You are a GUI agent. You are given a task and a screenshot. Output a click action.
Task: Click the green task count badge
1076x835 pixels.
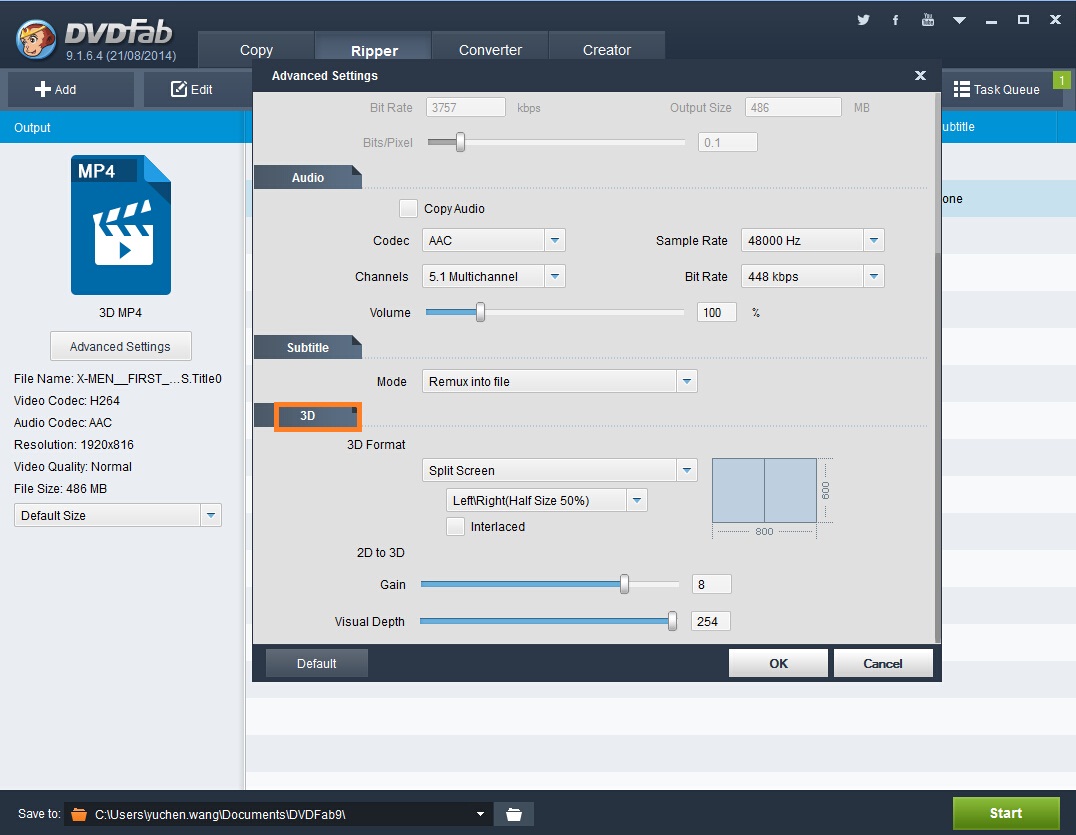(x=1062, y=80)
